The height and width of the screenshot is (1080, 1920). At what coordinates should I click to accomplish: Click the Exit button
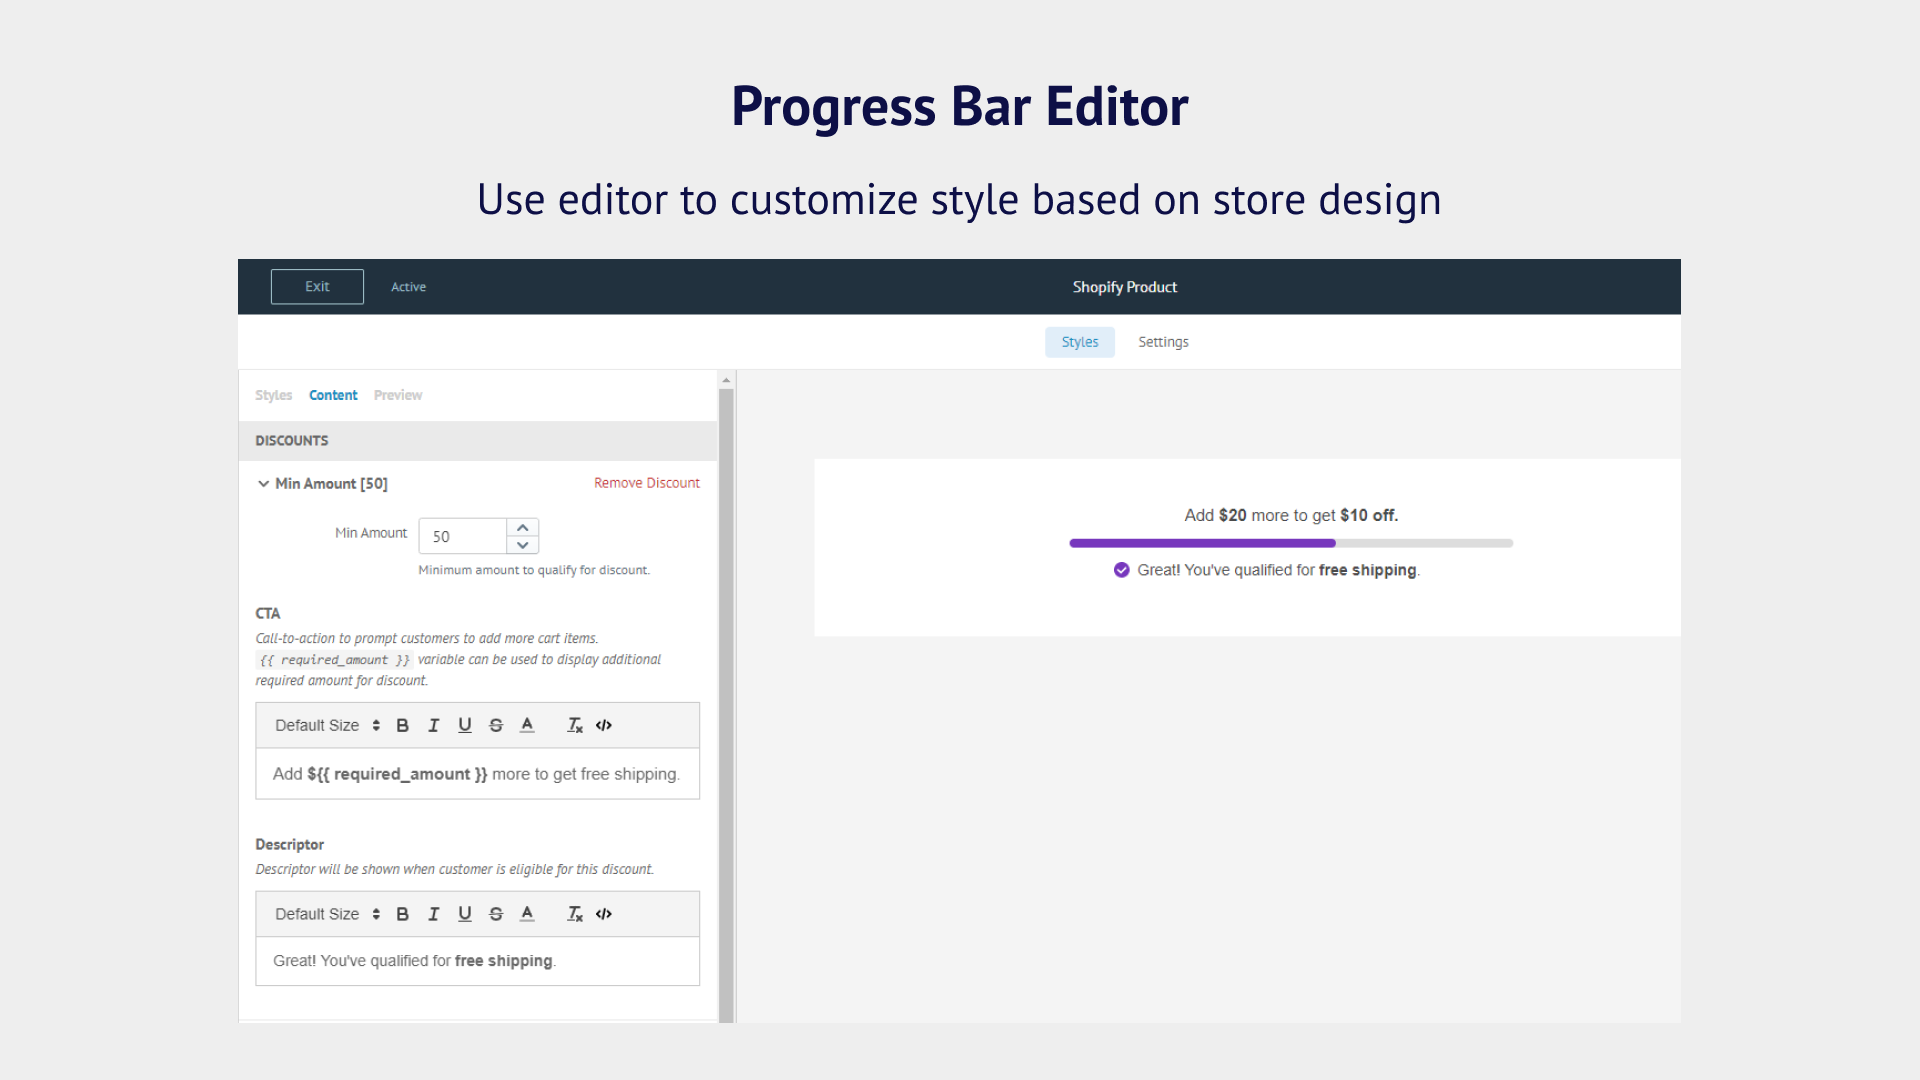pos(317,287)
